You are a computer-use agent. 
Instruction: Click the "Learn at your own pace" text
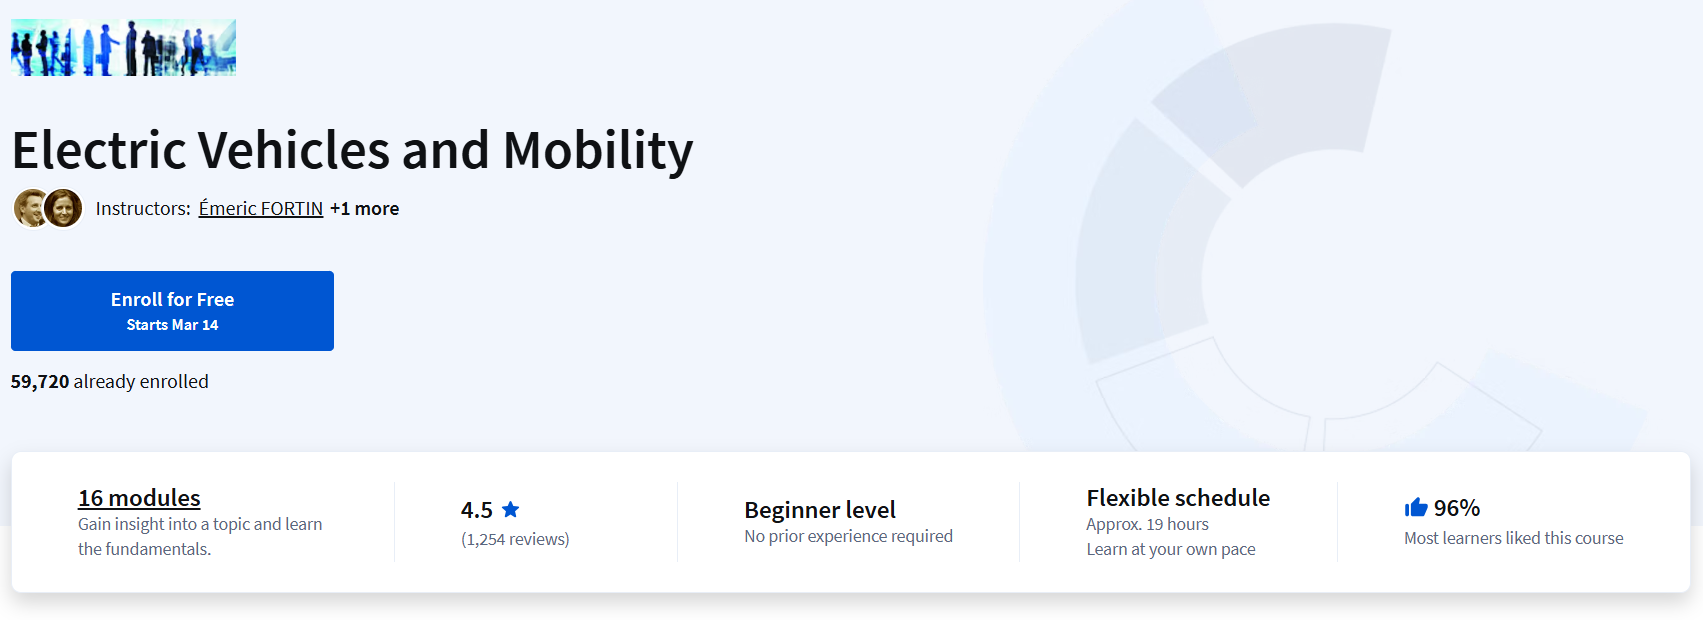1170,549
